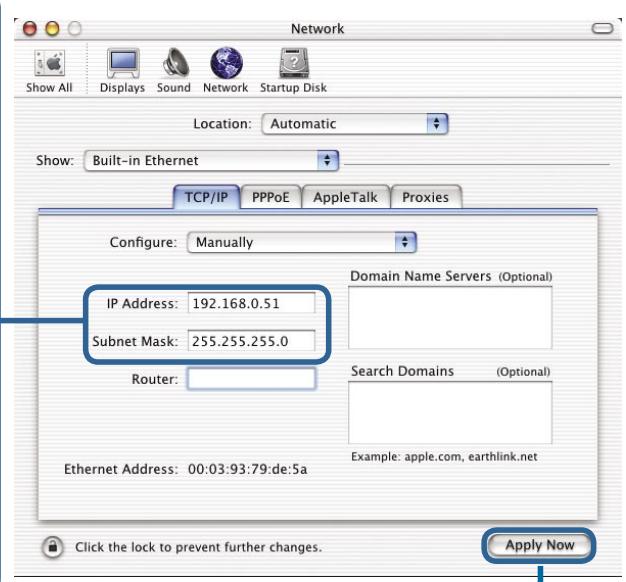
Task: Click the IP Address field
Action: pos(251,303)
